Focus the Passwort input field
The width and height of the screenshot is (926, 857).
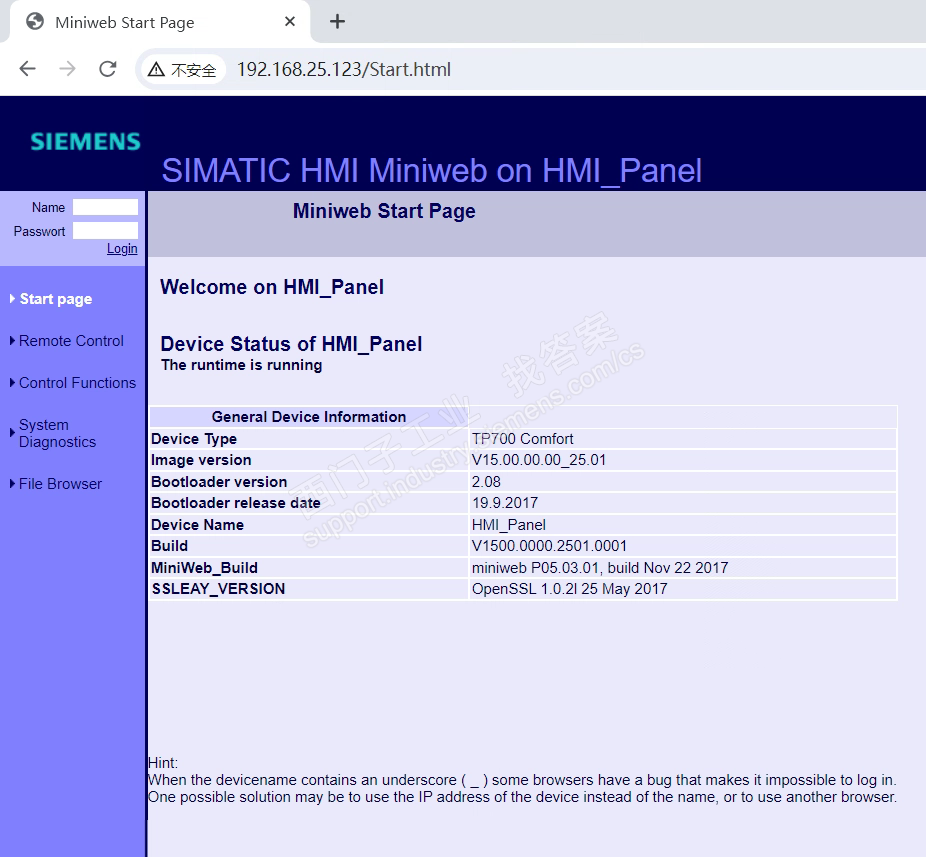(105, 231)
